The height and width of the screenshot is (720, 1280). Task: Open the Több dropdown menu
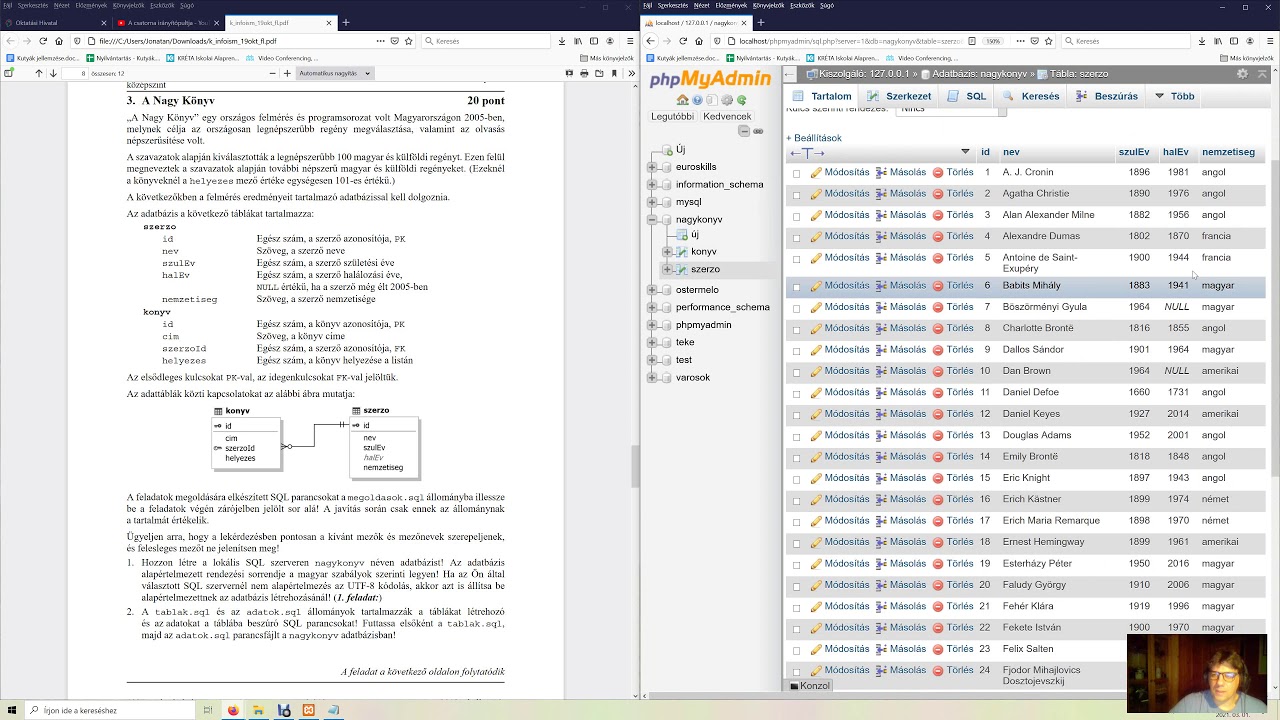[x=1175, y=96]
